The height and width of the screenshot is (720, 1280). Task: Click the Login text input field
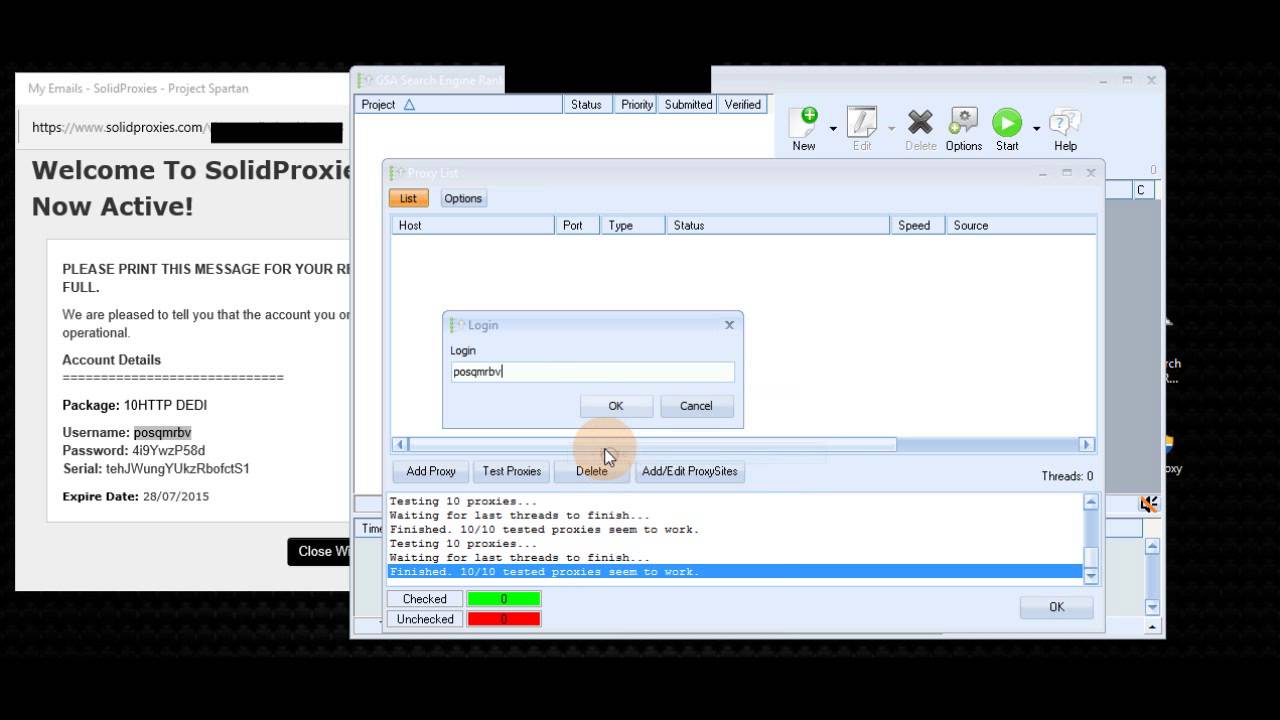[x=592, y=372]
